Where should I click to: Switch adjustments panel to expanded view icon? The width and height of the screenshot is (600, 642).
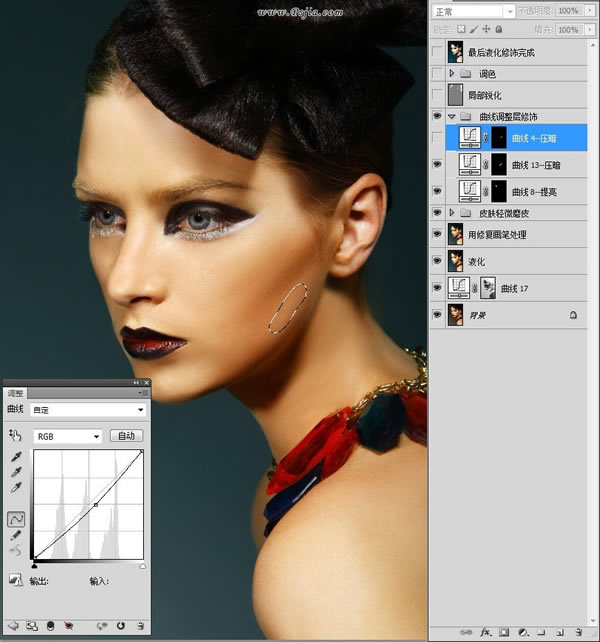click(32, 626)
